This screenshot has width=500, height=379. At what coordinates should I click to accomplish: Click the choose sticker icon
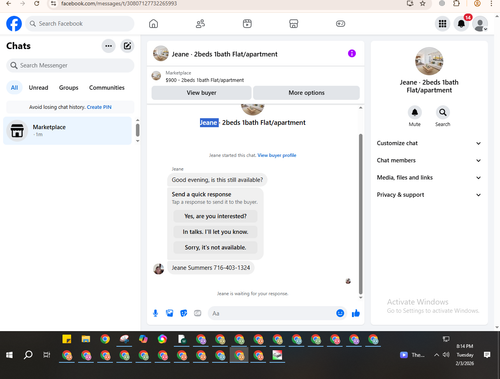click(184, 313)
